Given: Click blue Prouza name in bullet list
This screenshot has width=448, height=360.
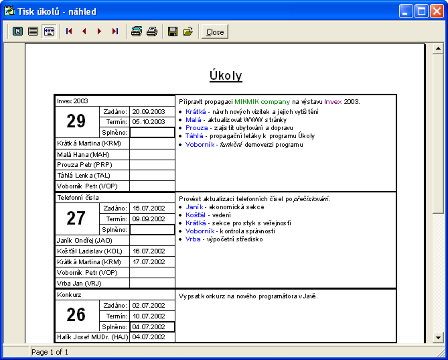Looking at the screenshot, I should [x=197, y=128].
